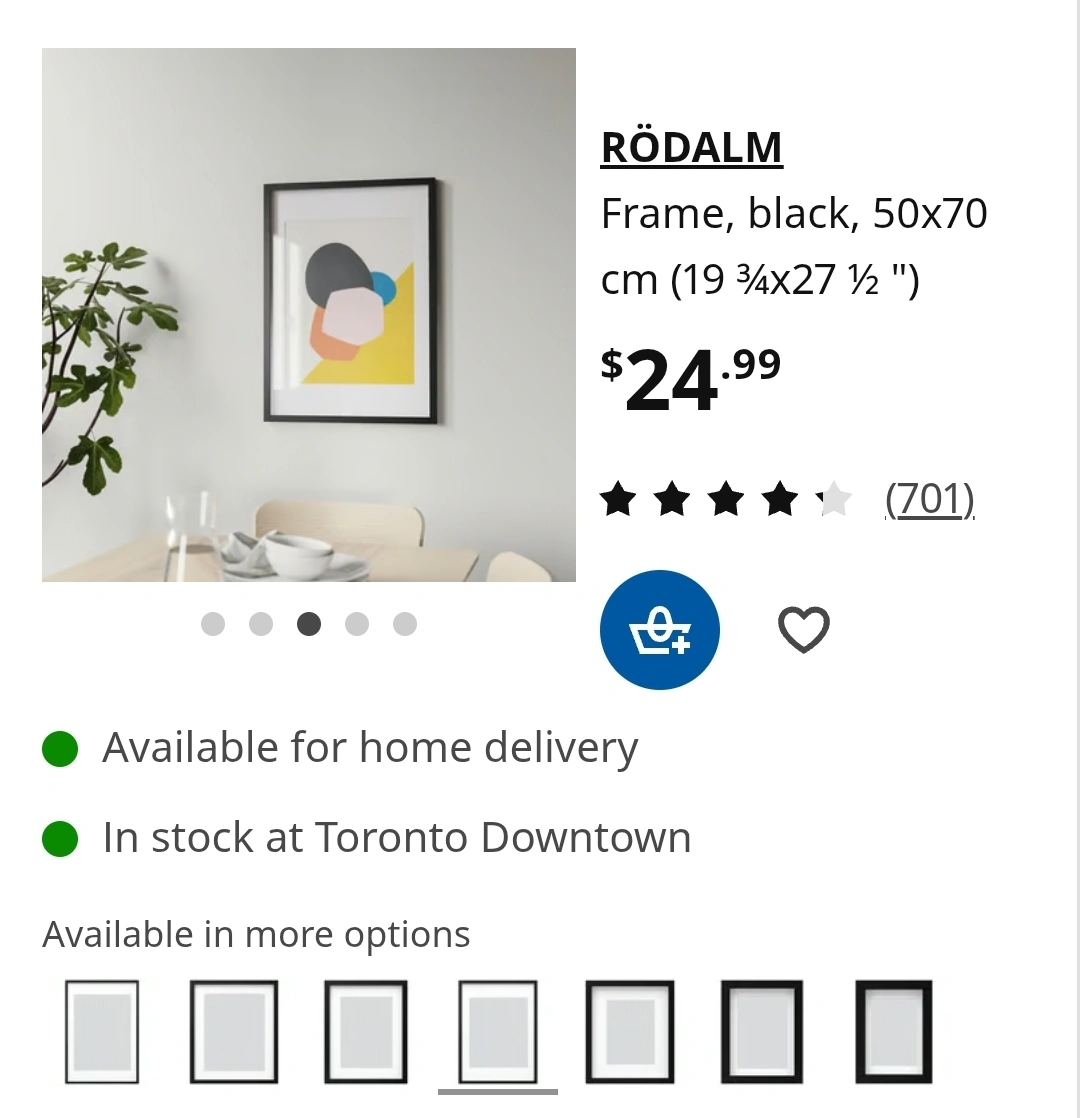Add RÖDALM frame to shopping bag
1080x1118 pixels.
[659, 630]
